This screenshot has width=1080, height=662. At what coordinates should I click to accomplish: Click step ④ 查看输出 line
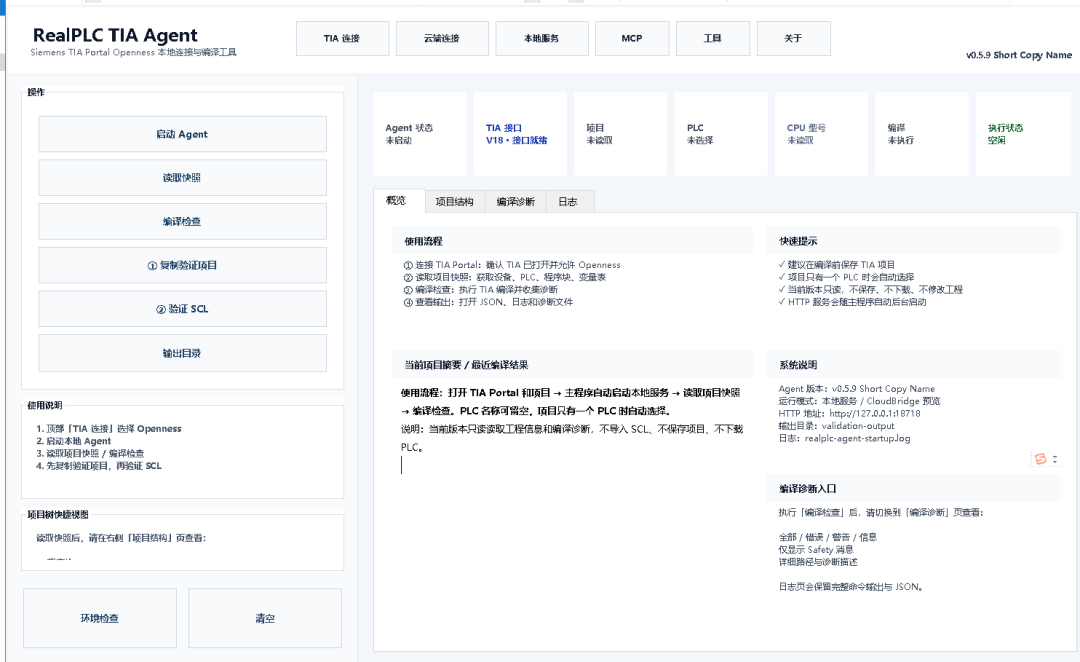point(488,302)
